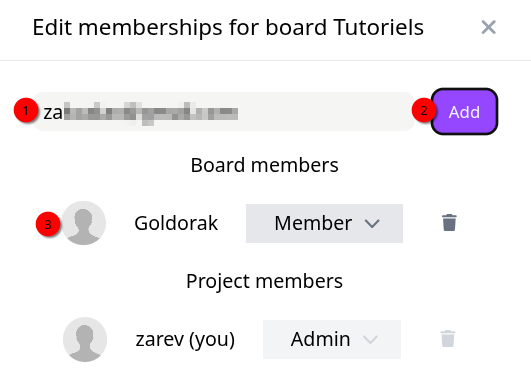Click the red number 2 marker

(x=424, y=110)
